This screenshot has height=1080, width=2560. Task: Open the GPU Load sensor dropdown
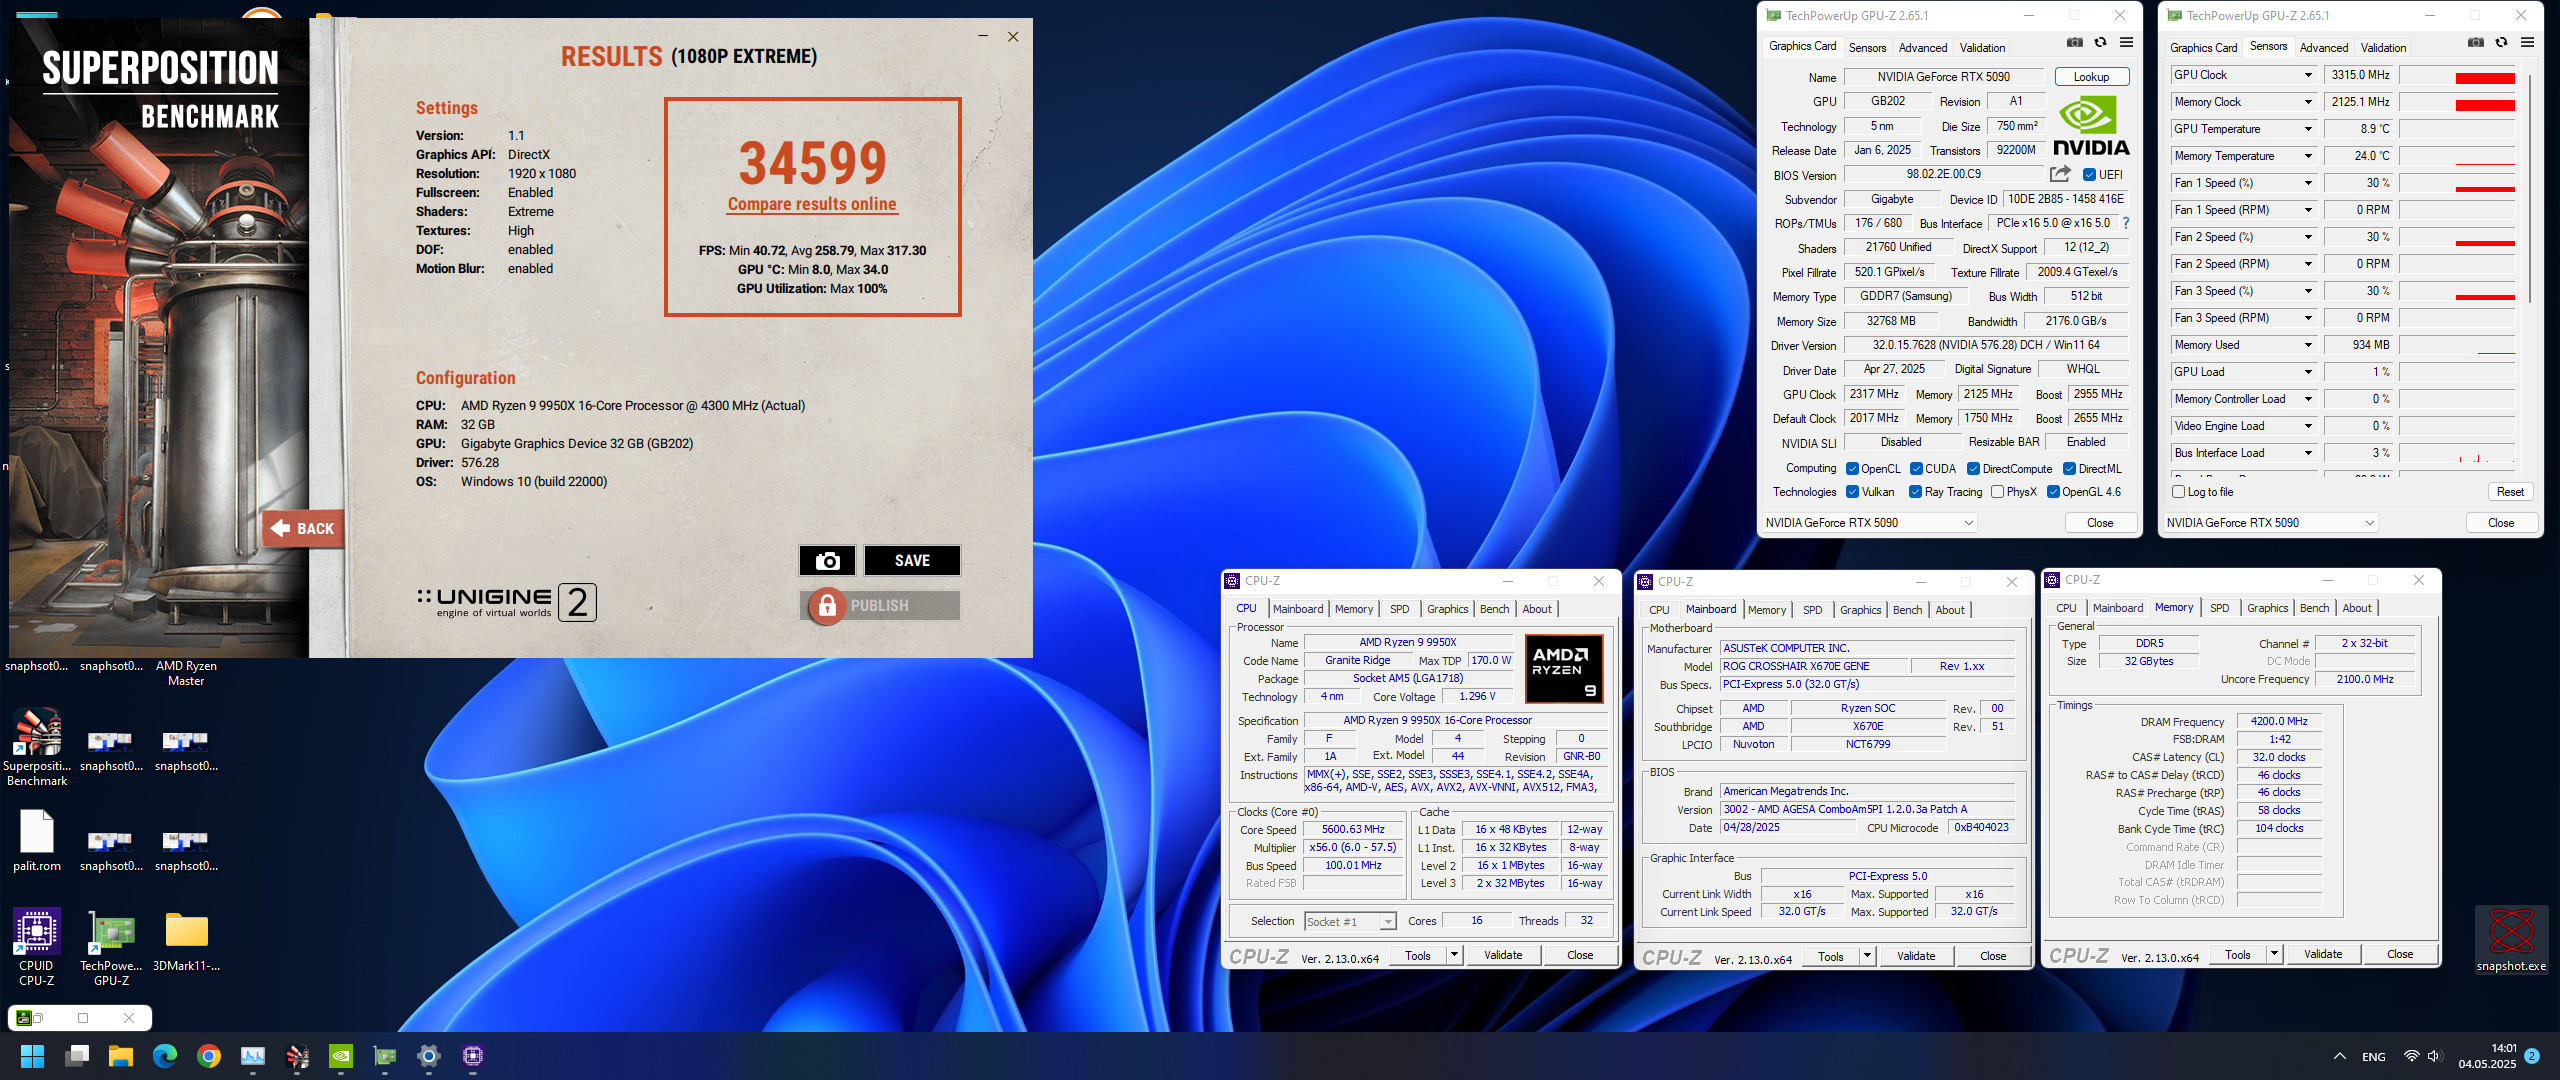tap(2308, 372)
